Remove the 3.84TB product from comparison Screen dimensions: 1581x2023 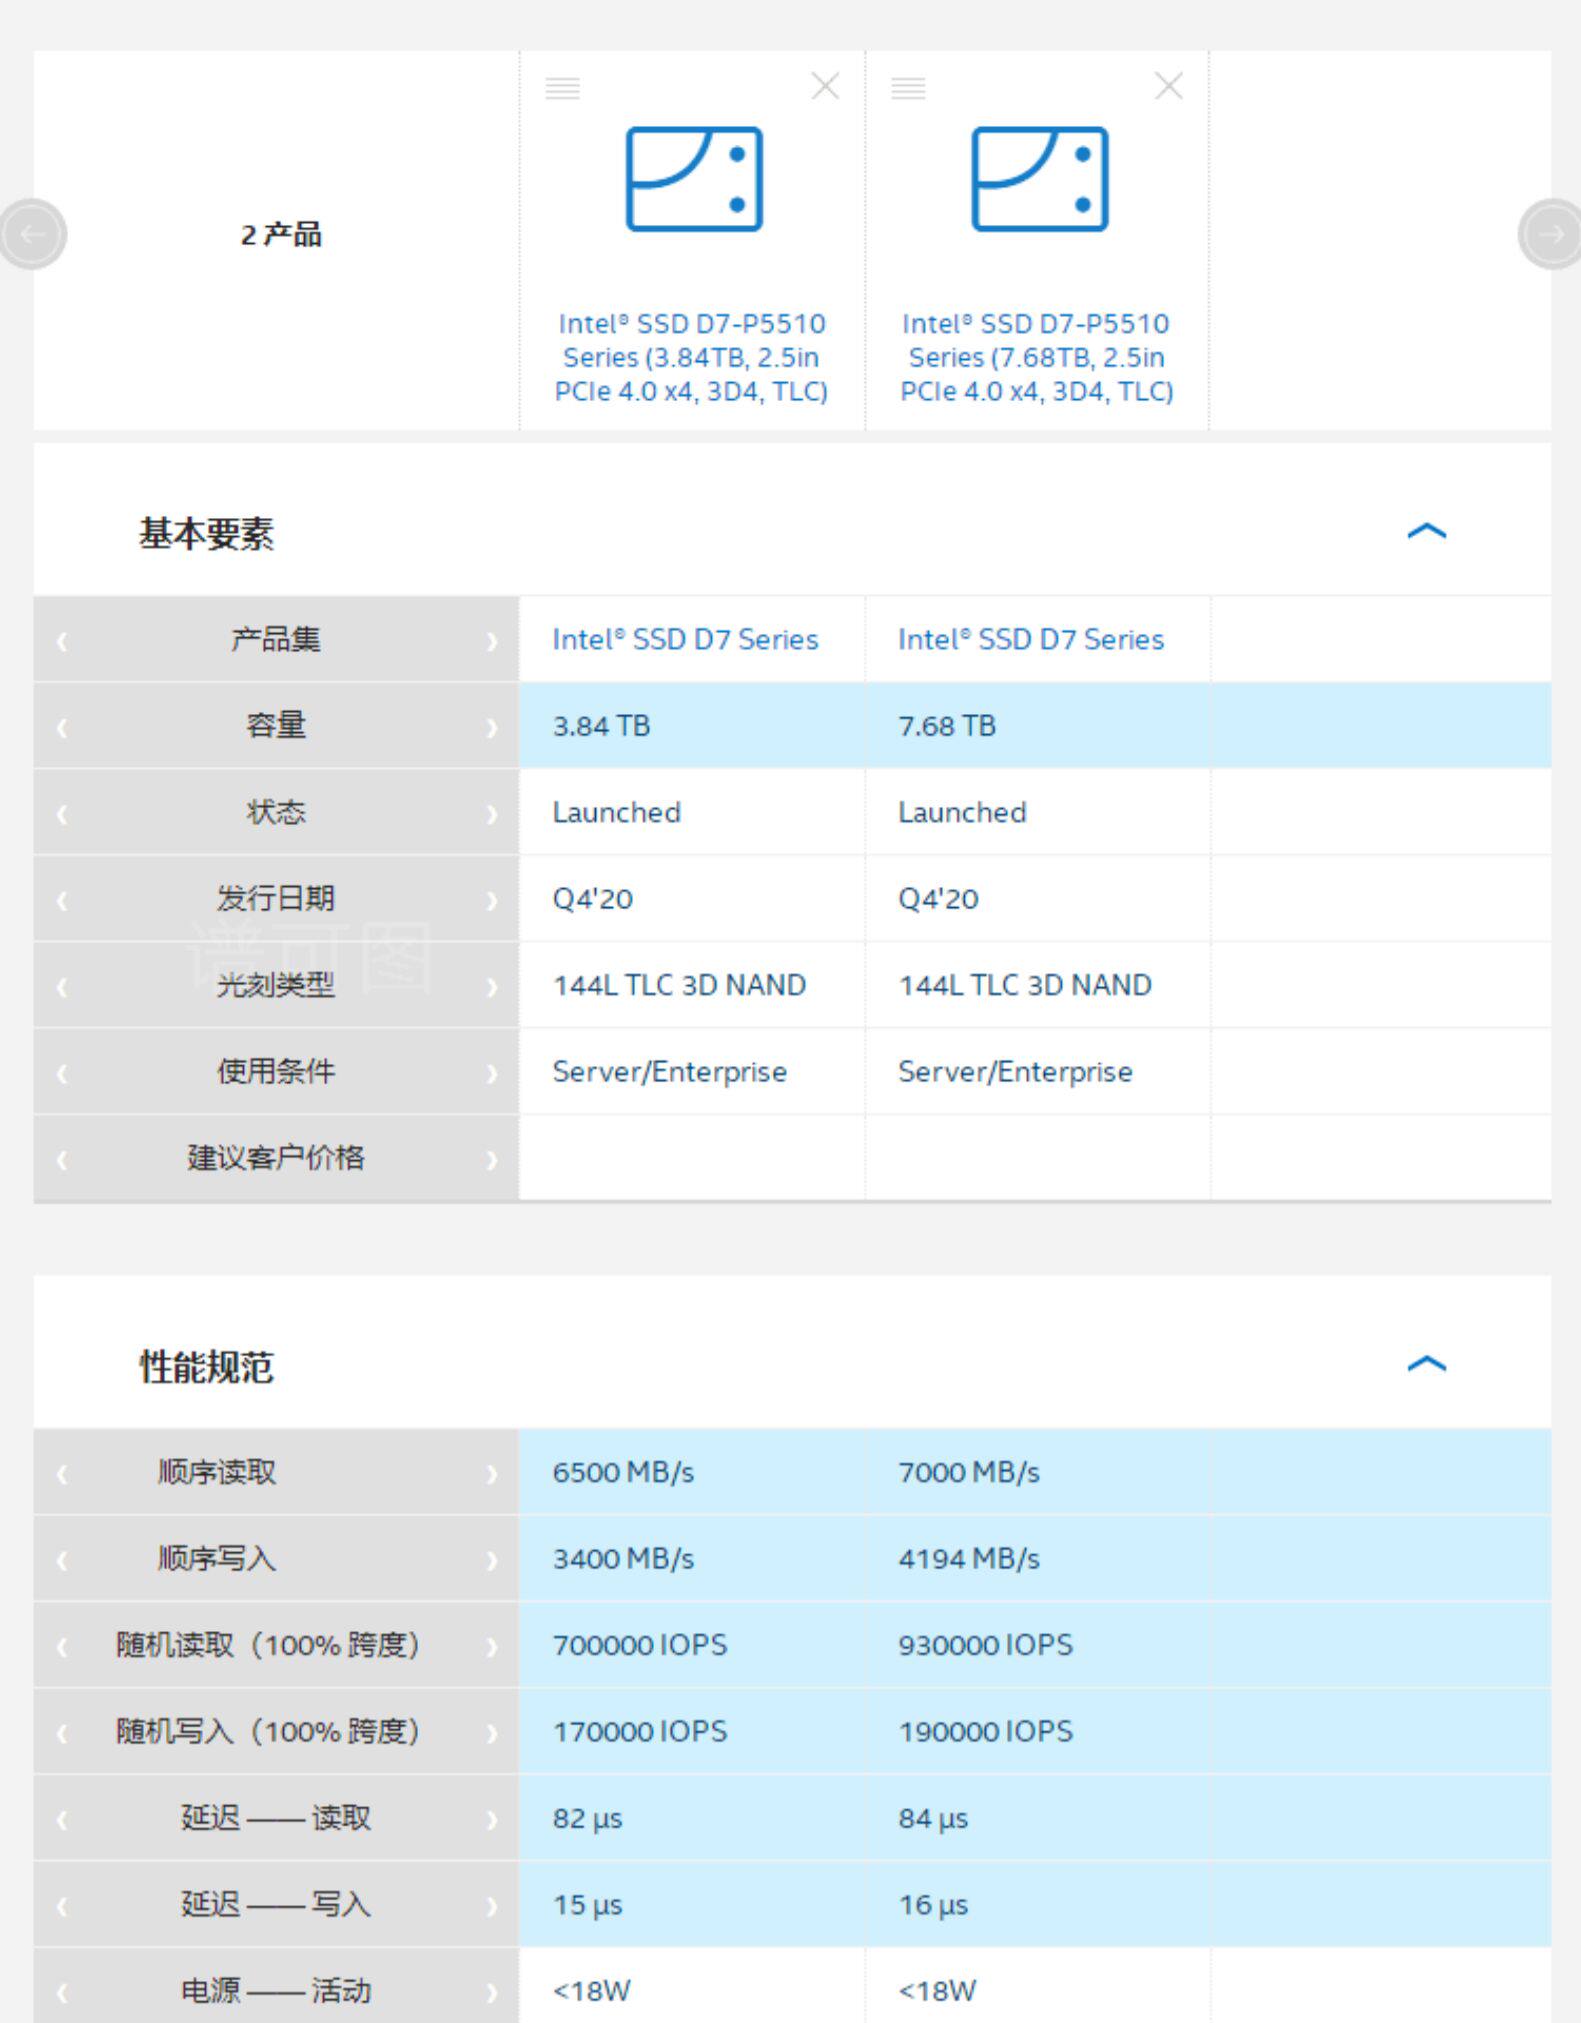point(825,86)
